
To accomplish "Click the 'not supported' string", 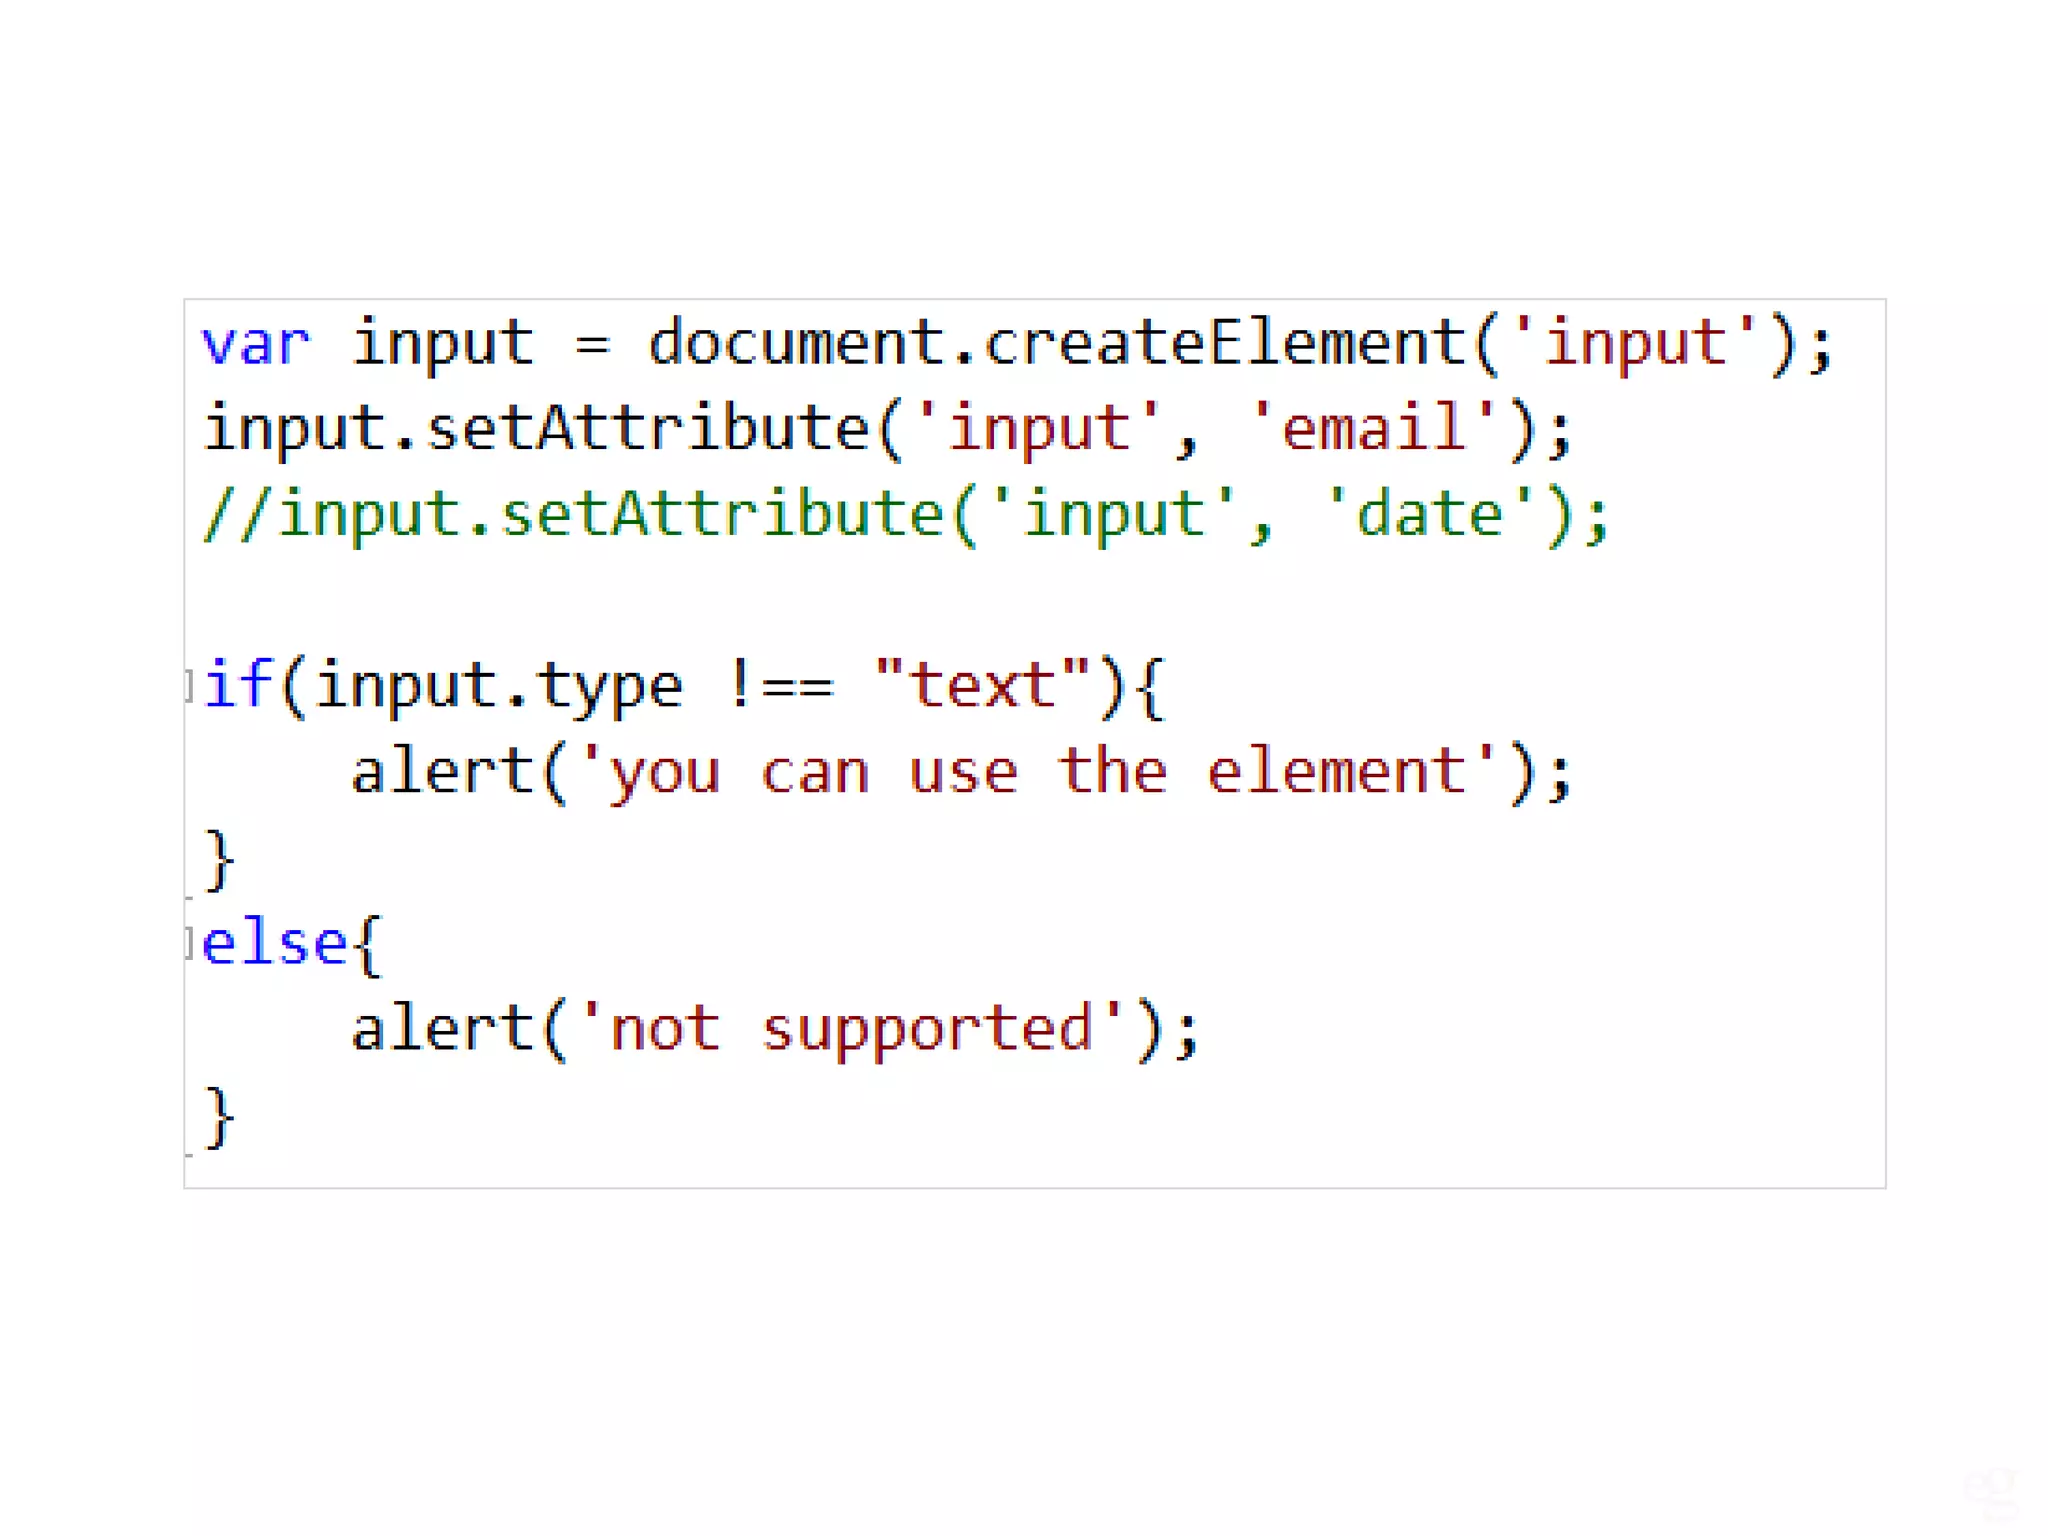I will click(x=852, y=1029).
